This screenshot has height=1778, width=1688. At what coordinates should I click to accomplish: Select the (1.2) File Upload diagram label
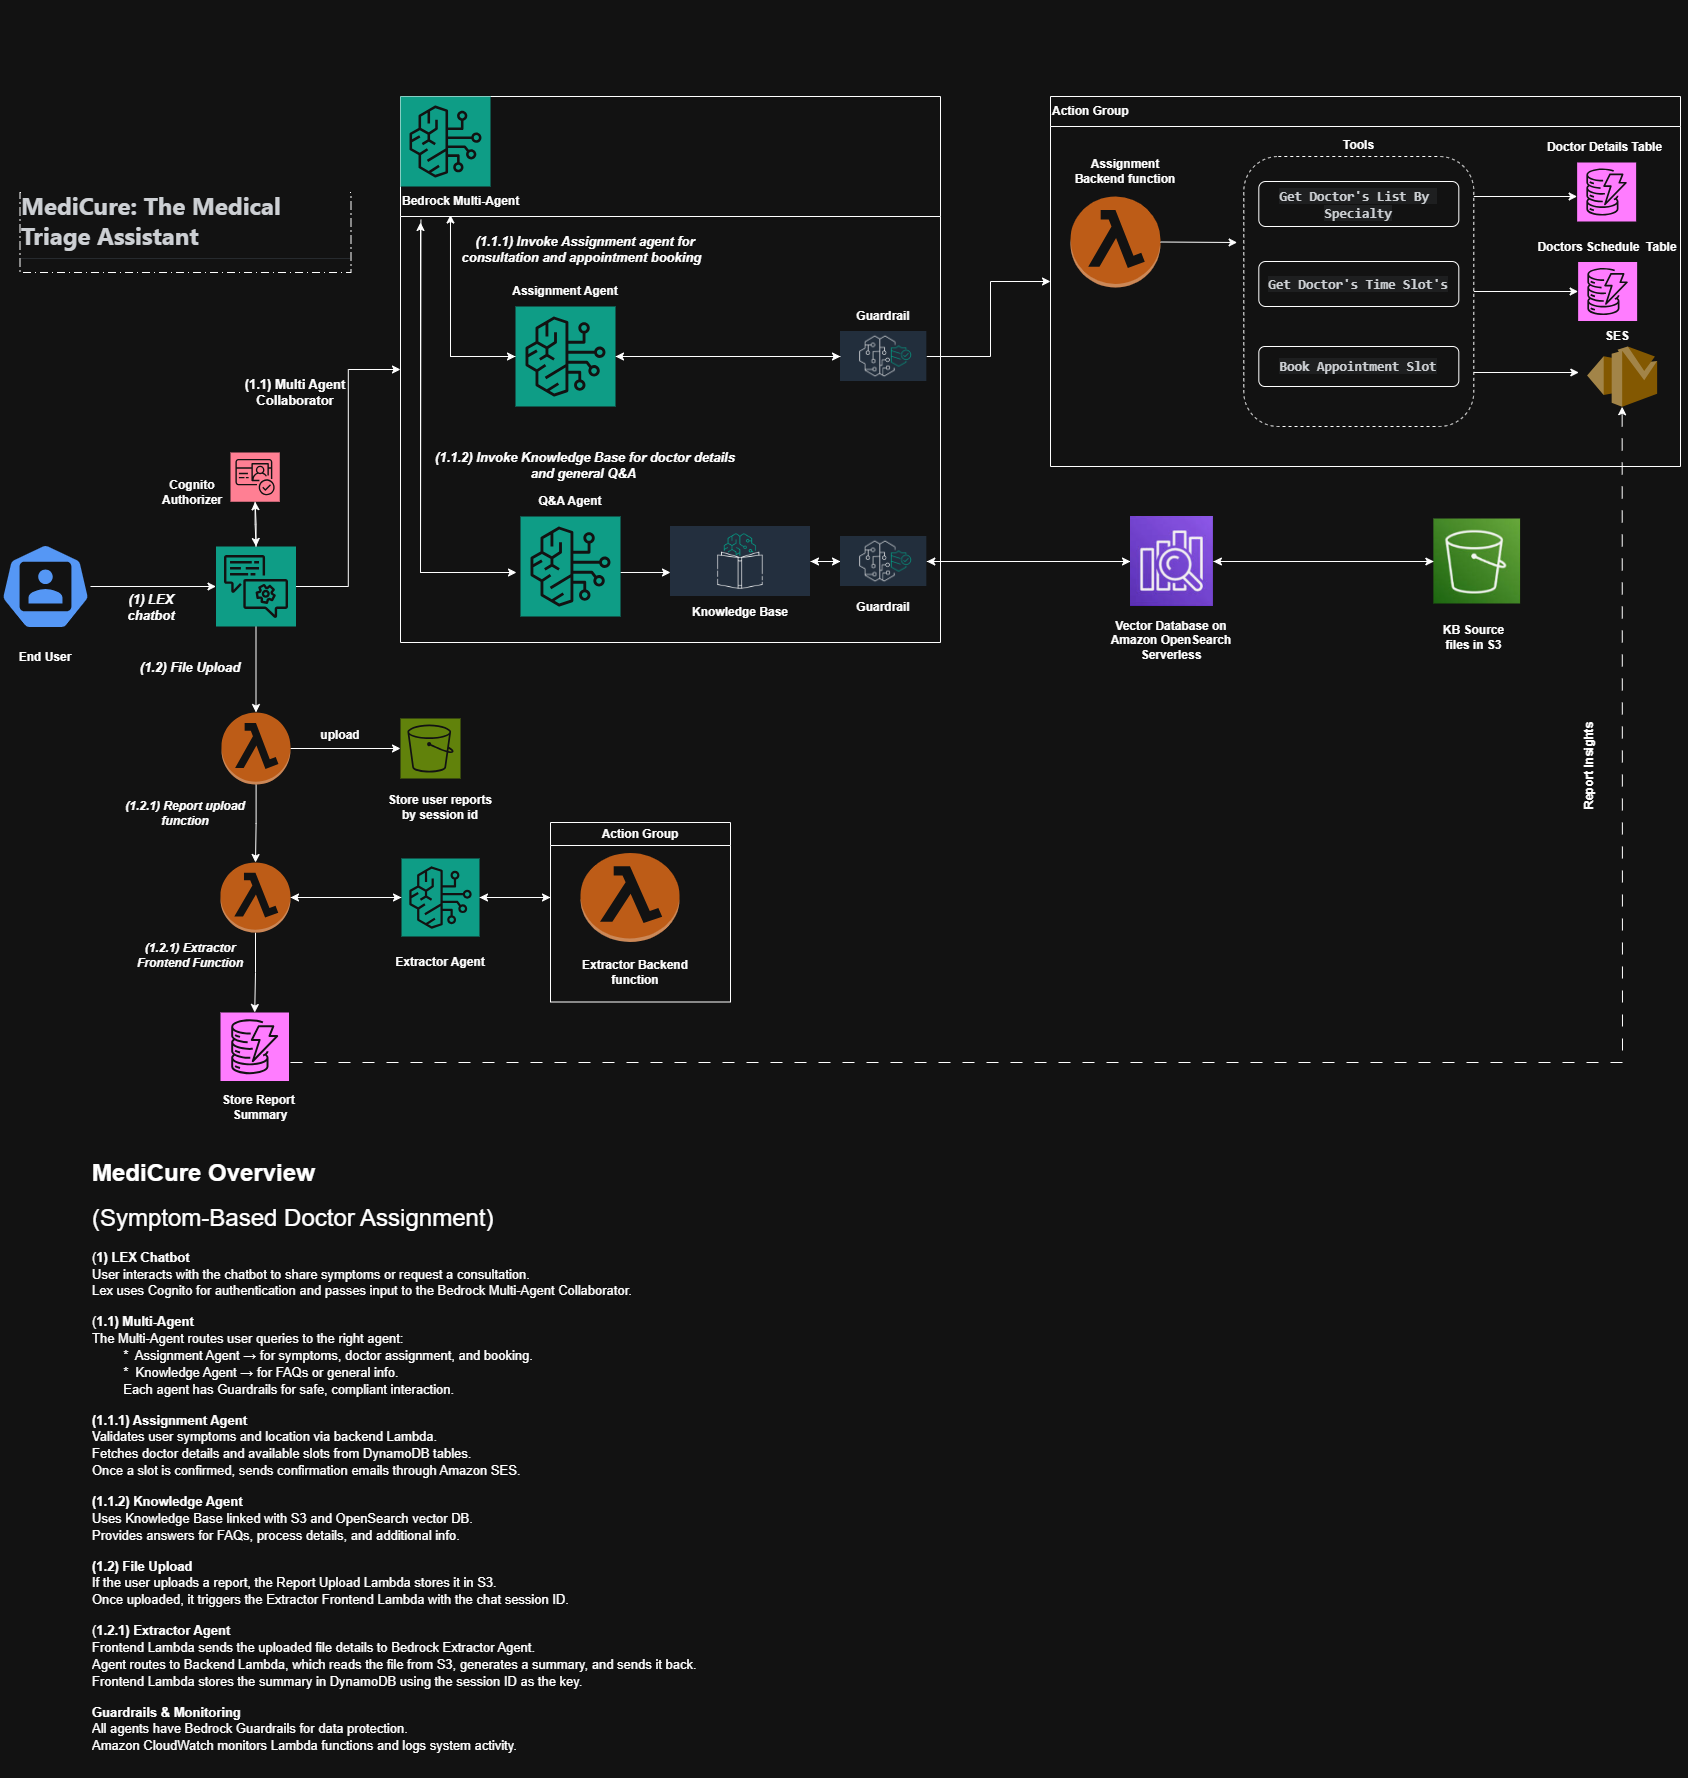click(x=190, y=667)
